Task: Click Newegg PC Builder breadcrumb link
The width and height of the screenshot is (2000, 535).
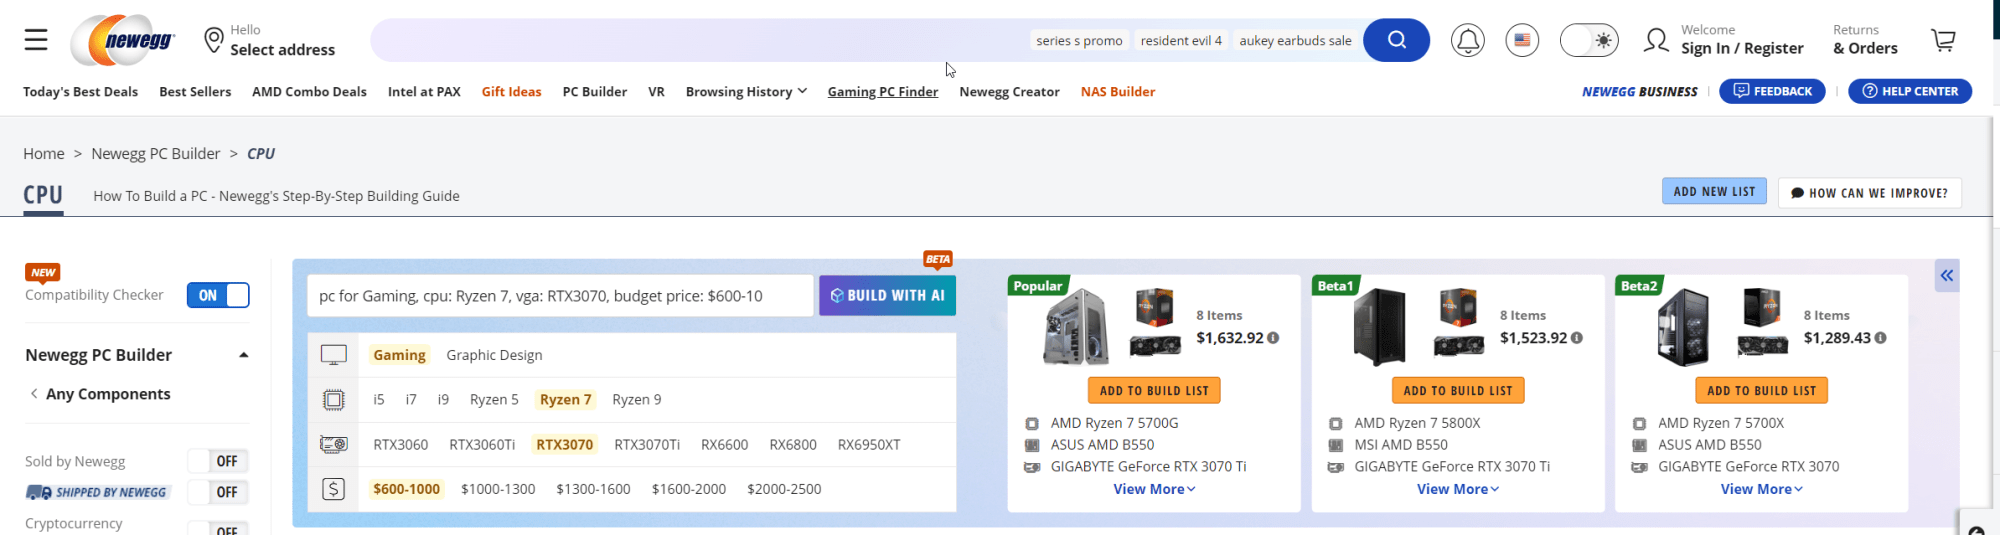Action: [x=156, y=153]
